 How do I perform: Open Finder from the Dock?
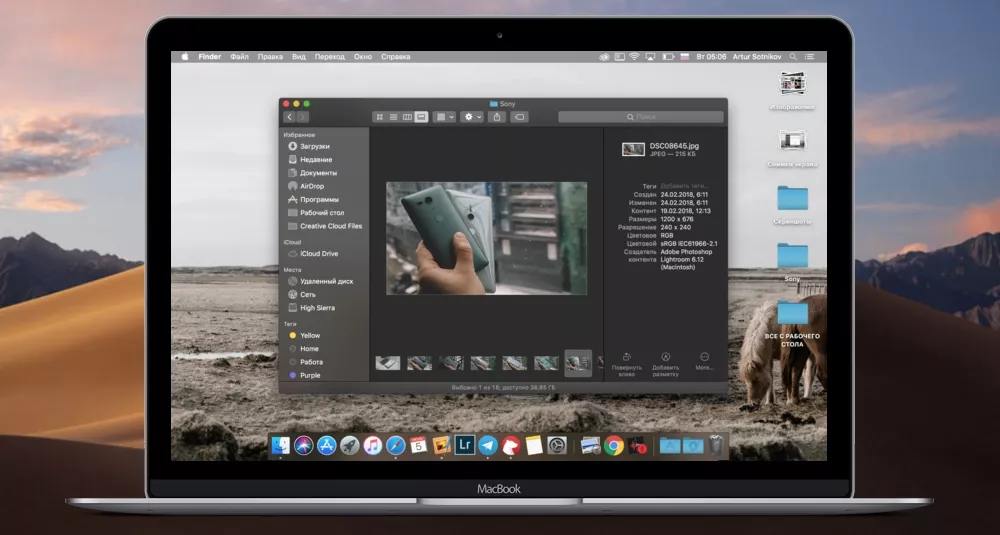click(x=281, y=445)
